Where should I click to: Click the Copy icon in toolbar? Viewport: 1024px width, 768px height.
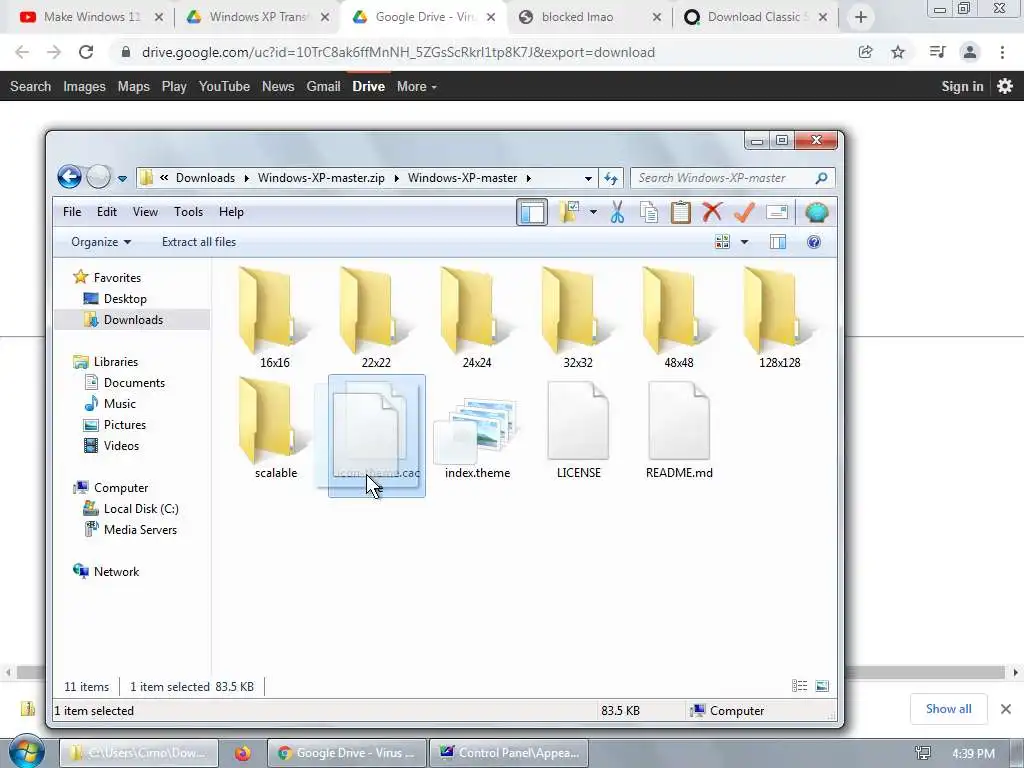click(648, 212)
